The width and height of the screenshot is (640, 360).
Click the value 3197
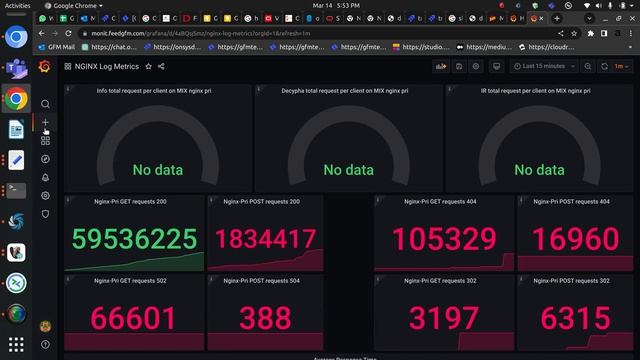pos(444,318)
